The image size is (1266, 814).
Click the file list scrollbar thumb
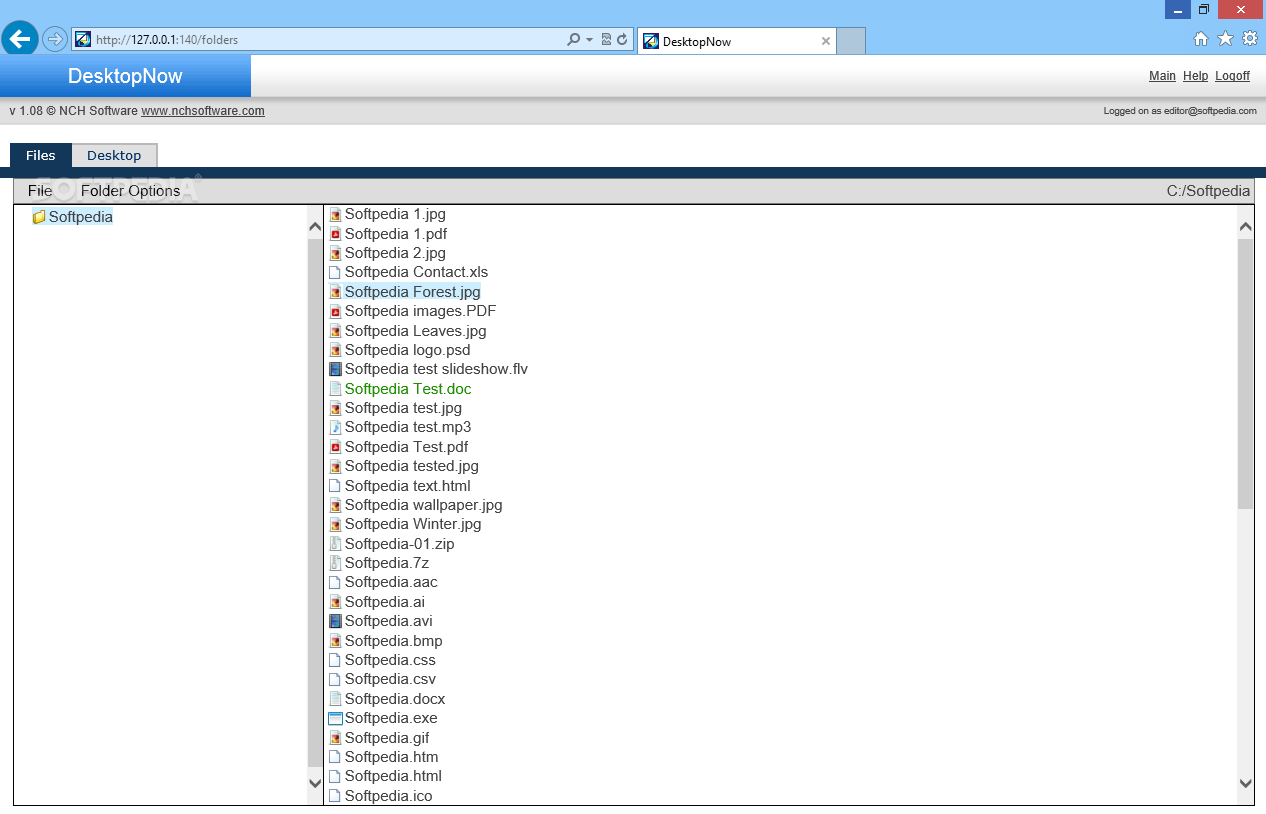[1245, 374]
